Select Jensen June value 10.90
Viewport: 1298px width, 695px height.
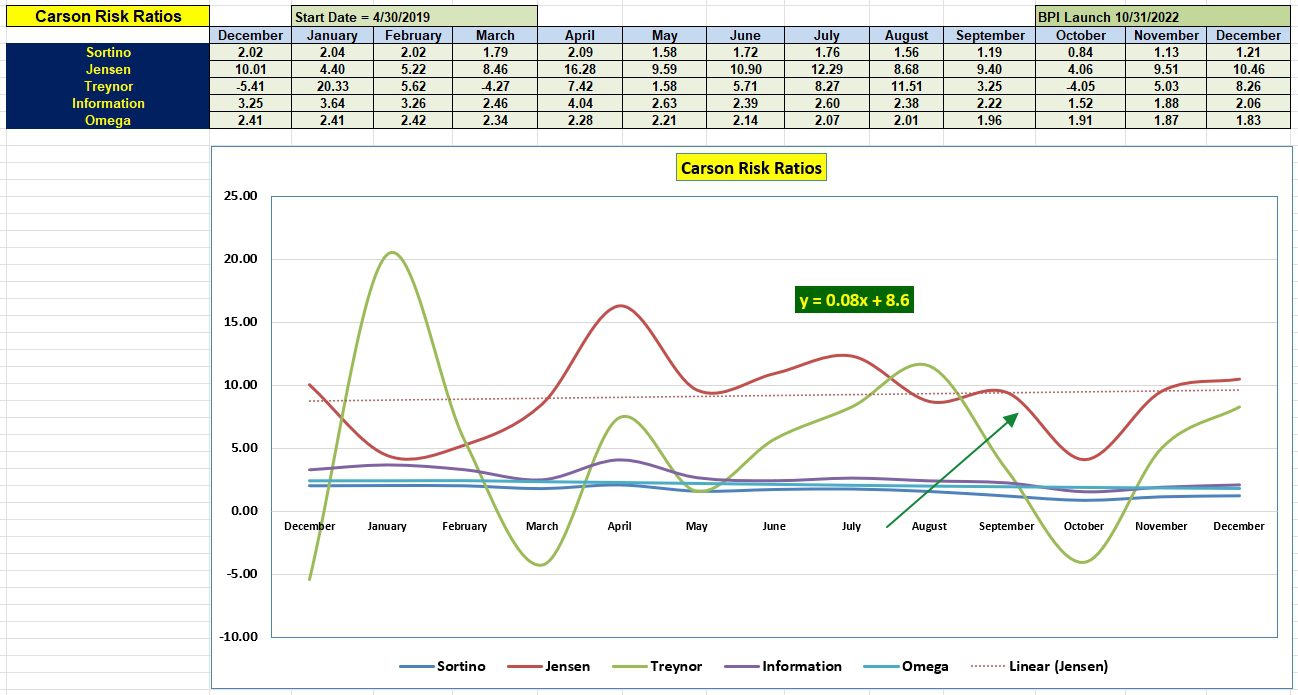743,69
